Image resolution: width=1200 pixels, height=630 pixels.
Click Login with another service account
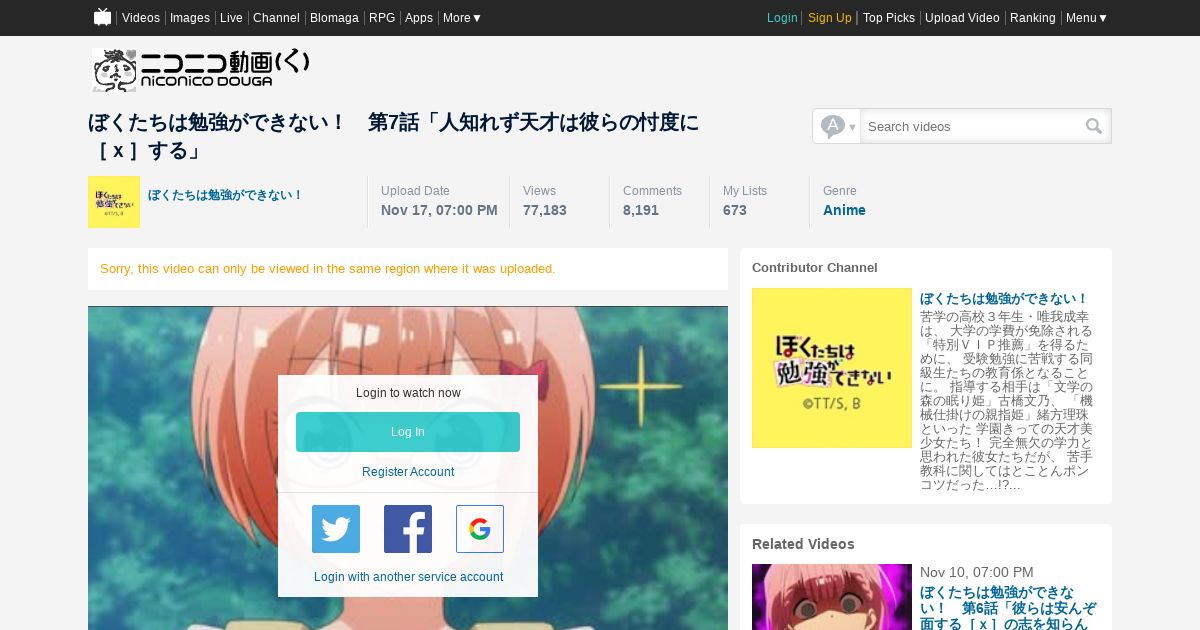click(x=408, y=577)
